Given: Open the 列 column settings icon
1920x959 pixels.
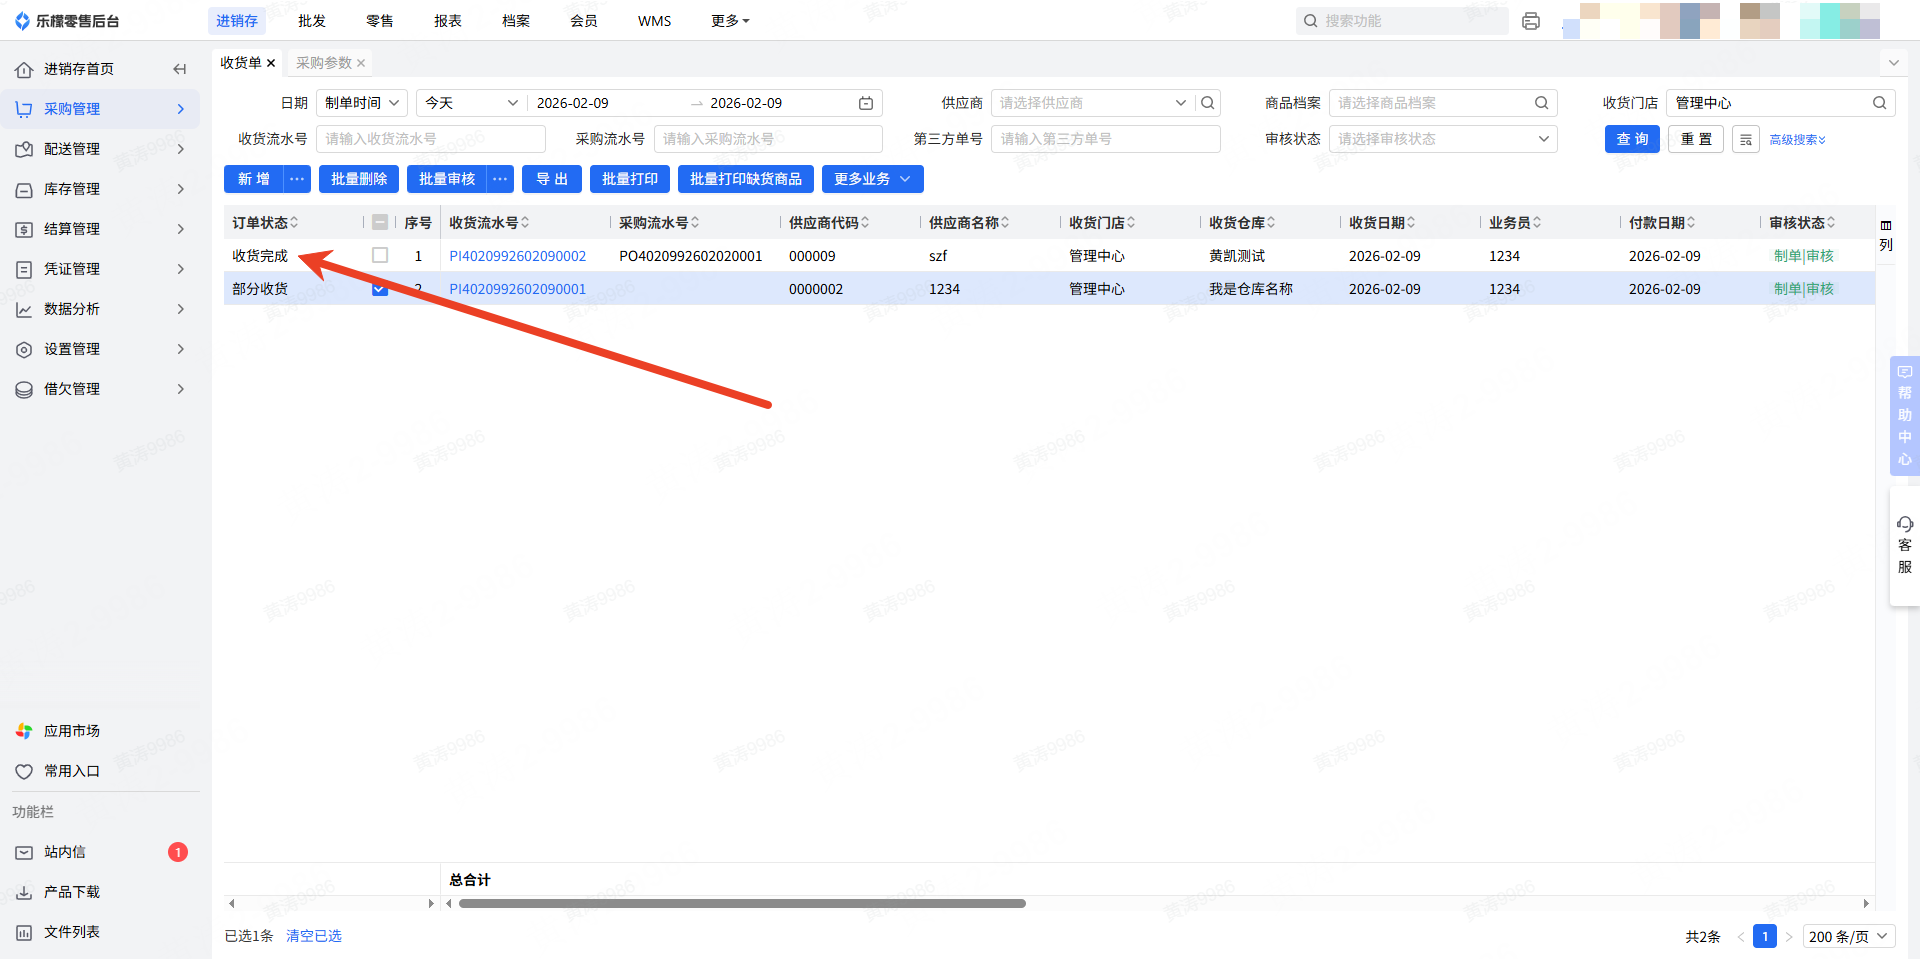Looking at the screenshot, I should 1886,235.
